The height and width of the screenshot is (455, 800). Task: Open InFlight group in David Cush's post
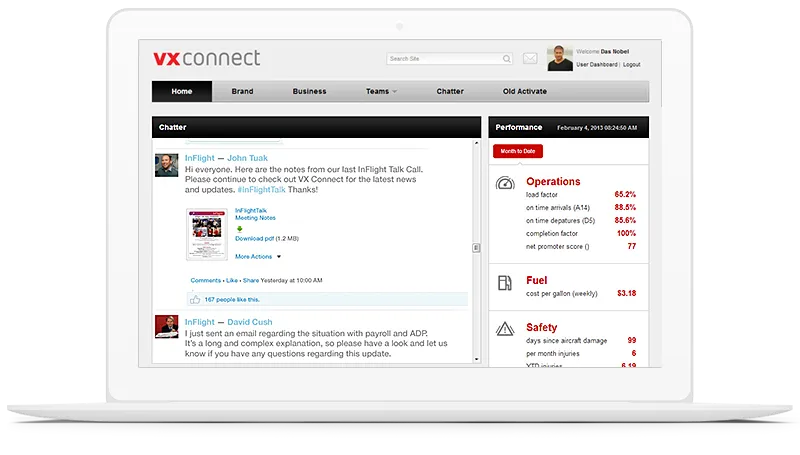[x=199, y=322]
